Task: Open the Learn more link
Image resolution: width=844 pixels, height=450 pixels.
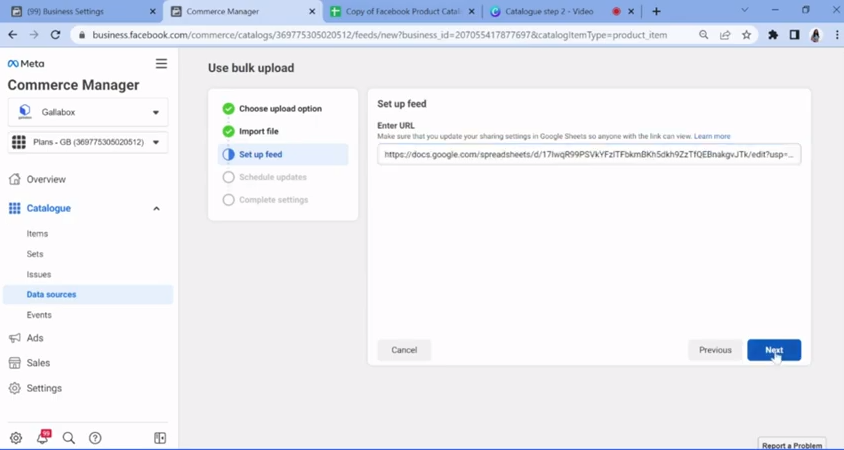Action: point(712,136)
